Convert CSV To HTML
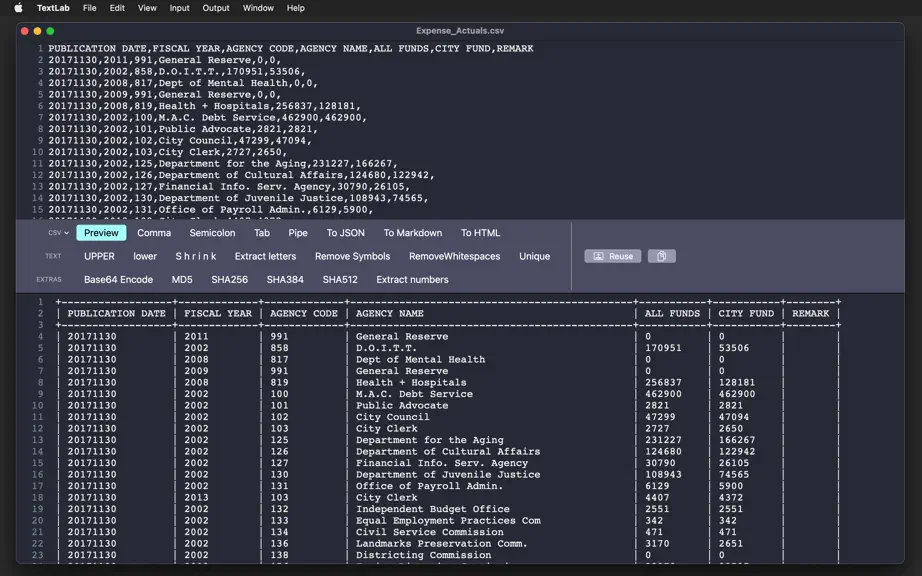This screenshot has height=576, width=922. tap(480, 233)
